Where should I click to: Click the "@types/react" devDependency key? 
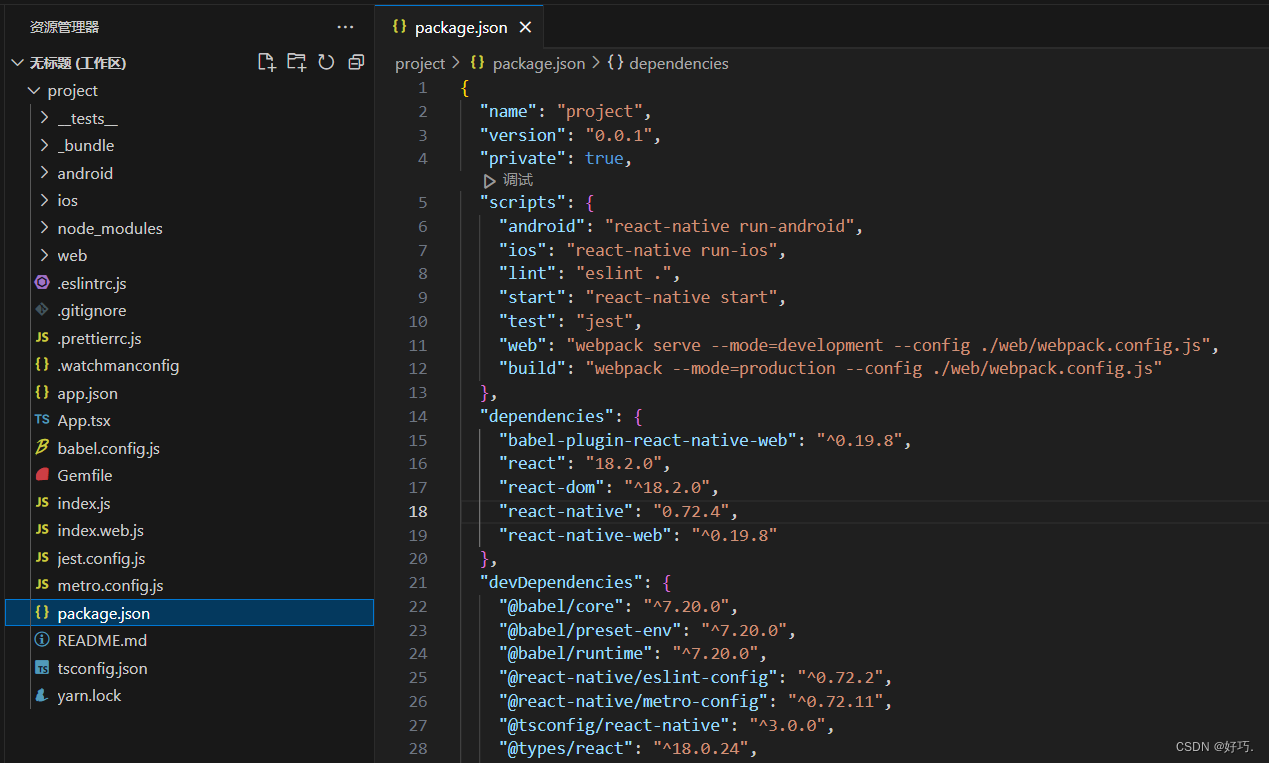(x=566, y=749)
